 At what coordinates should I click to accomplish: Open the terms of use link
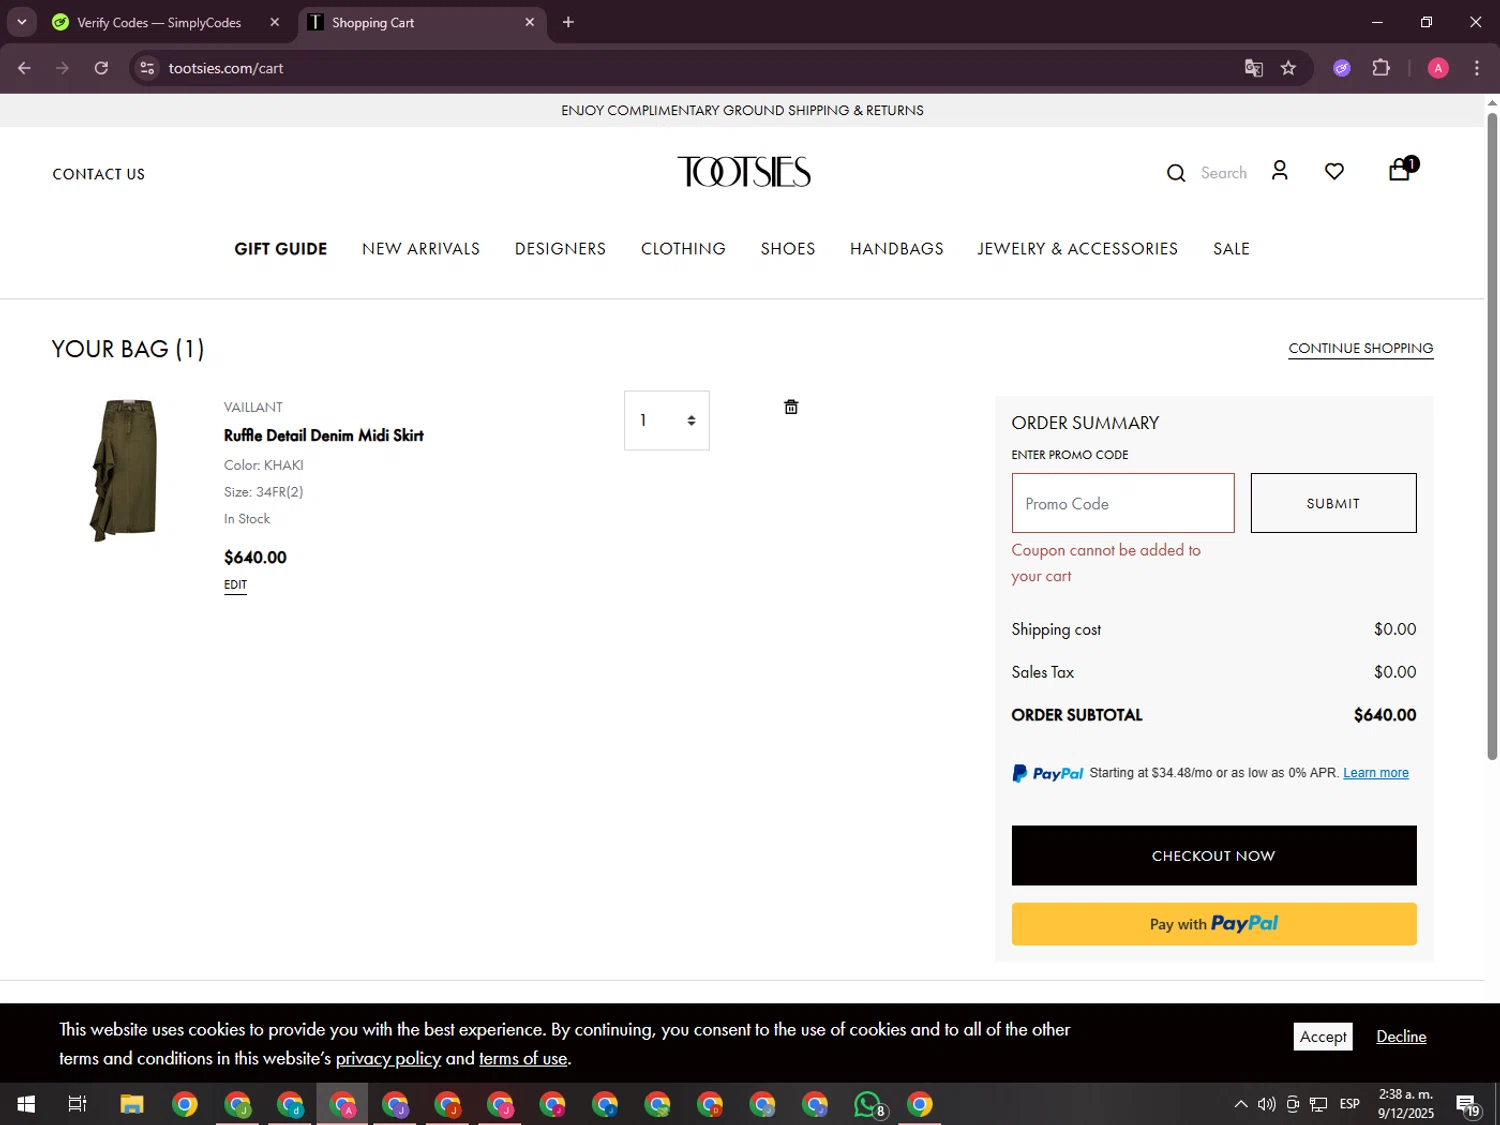click(523, 1058)
